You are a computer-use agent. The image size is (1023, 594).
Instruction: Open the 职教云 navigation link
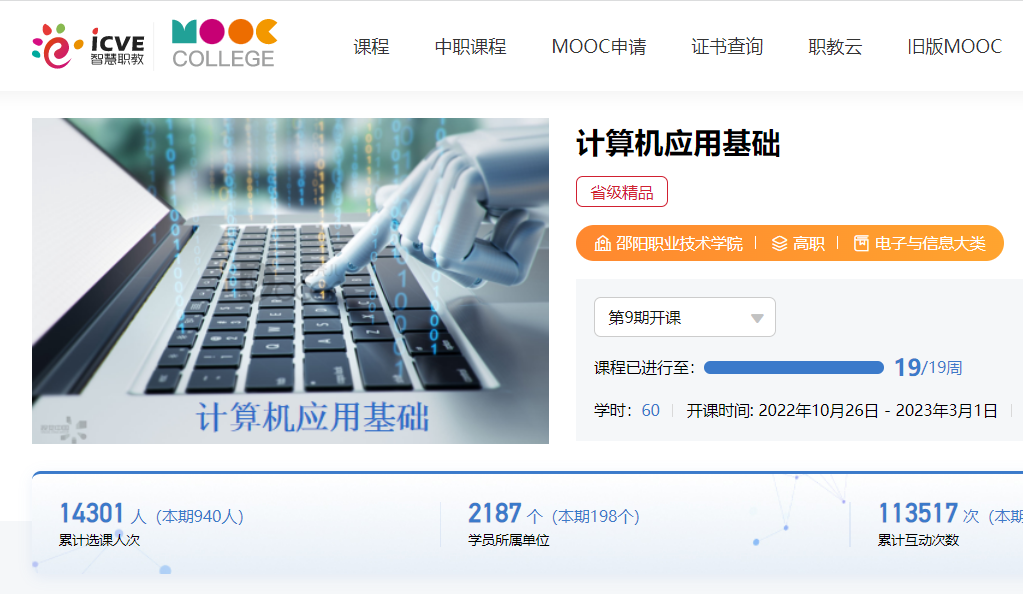835,46
